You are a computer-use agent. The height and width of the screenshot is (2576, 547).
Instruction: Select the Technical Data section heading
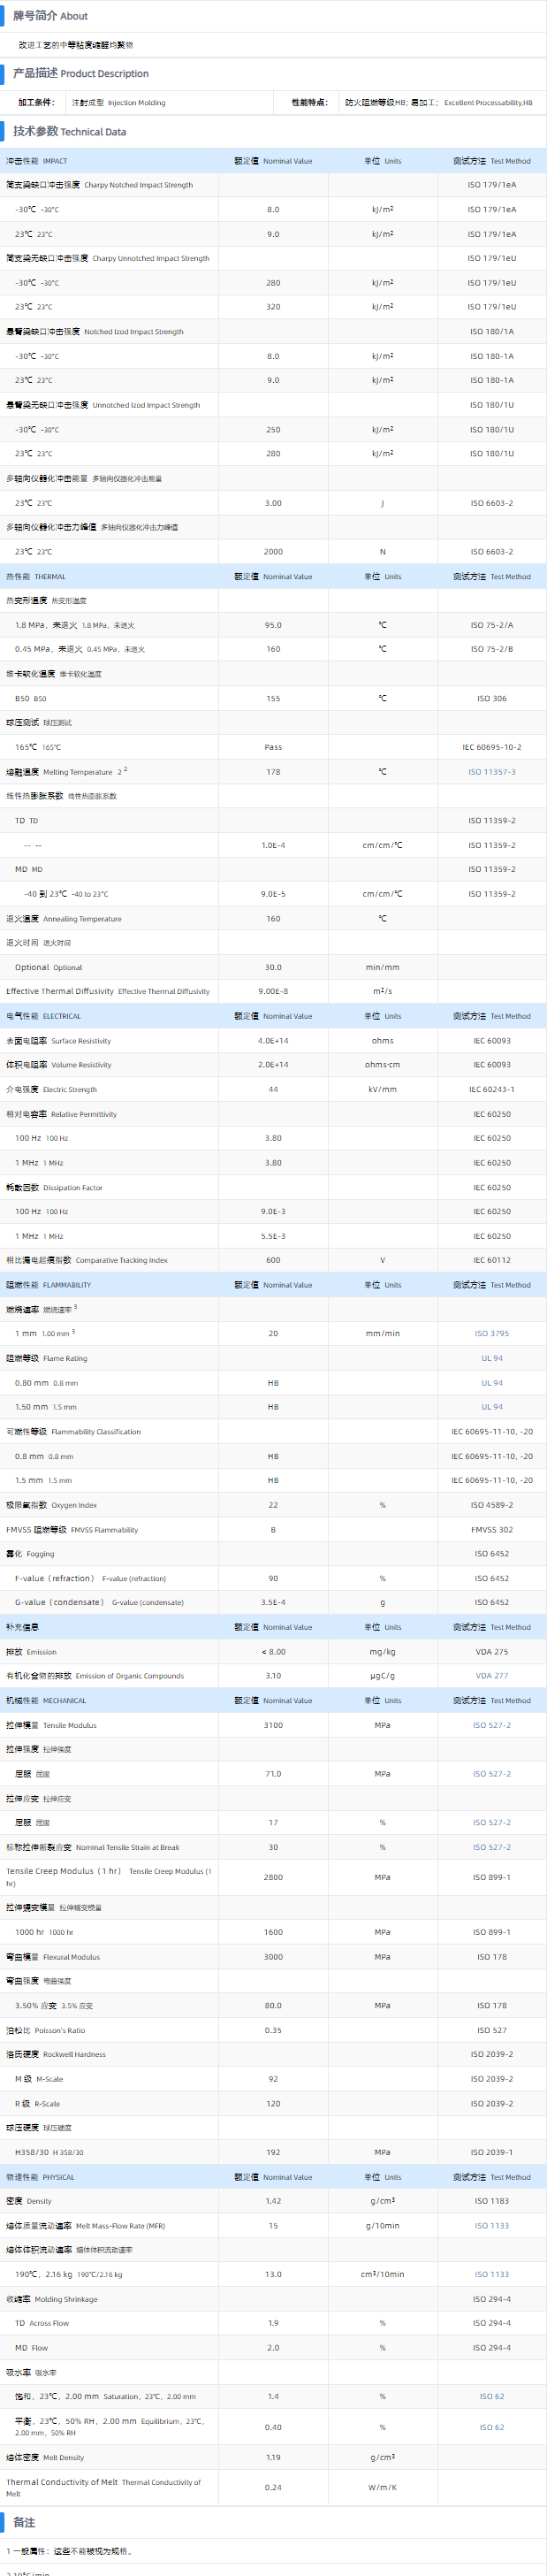click(x=69, y=132)
